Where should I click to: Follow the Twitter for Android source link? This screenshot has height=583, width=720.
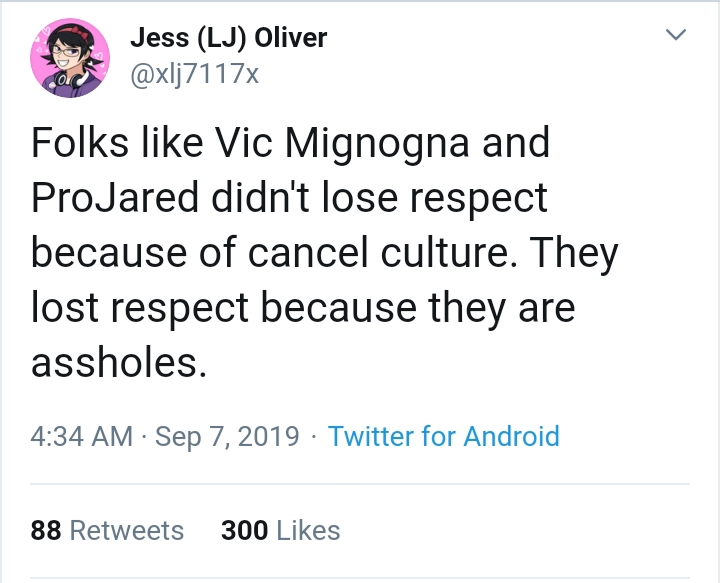click(443, 436)
